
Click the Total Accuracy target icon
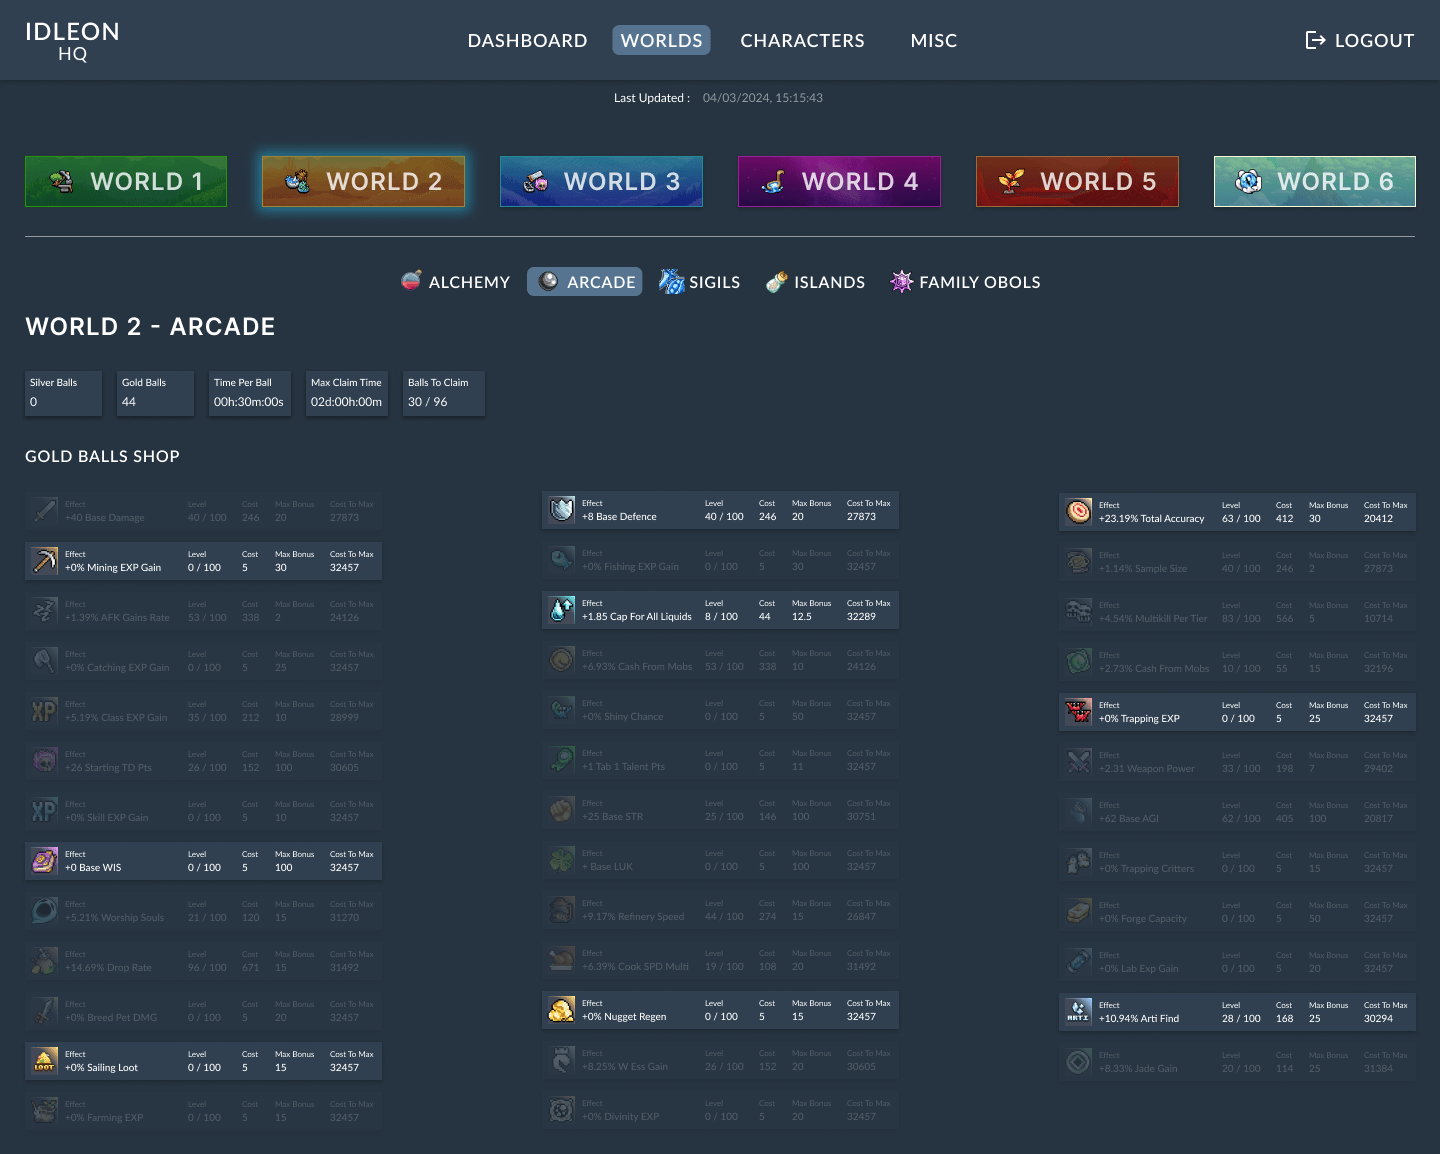point(1079,511)
